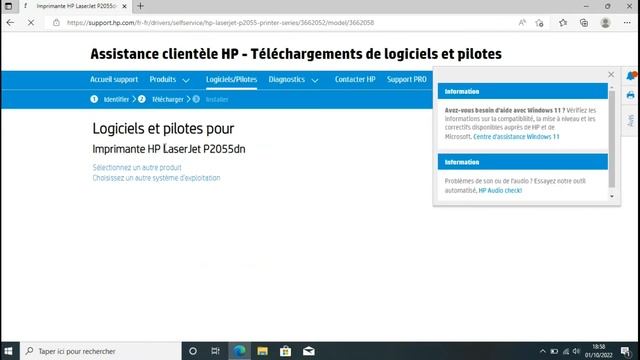The image size is (640, 360).
Task: Open Microsoft Edge from the taskbar
Action: (x=239, y=351)
